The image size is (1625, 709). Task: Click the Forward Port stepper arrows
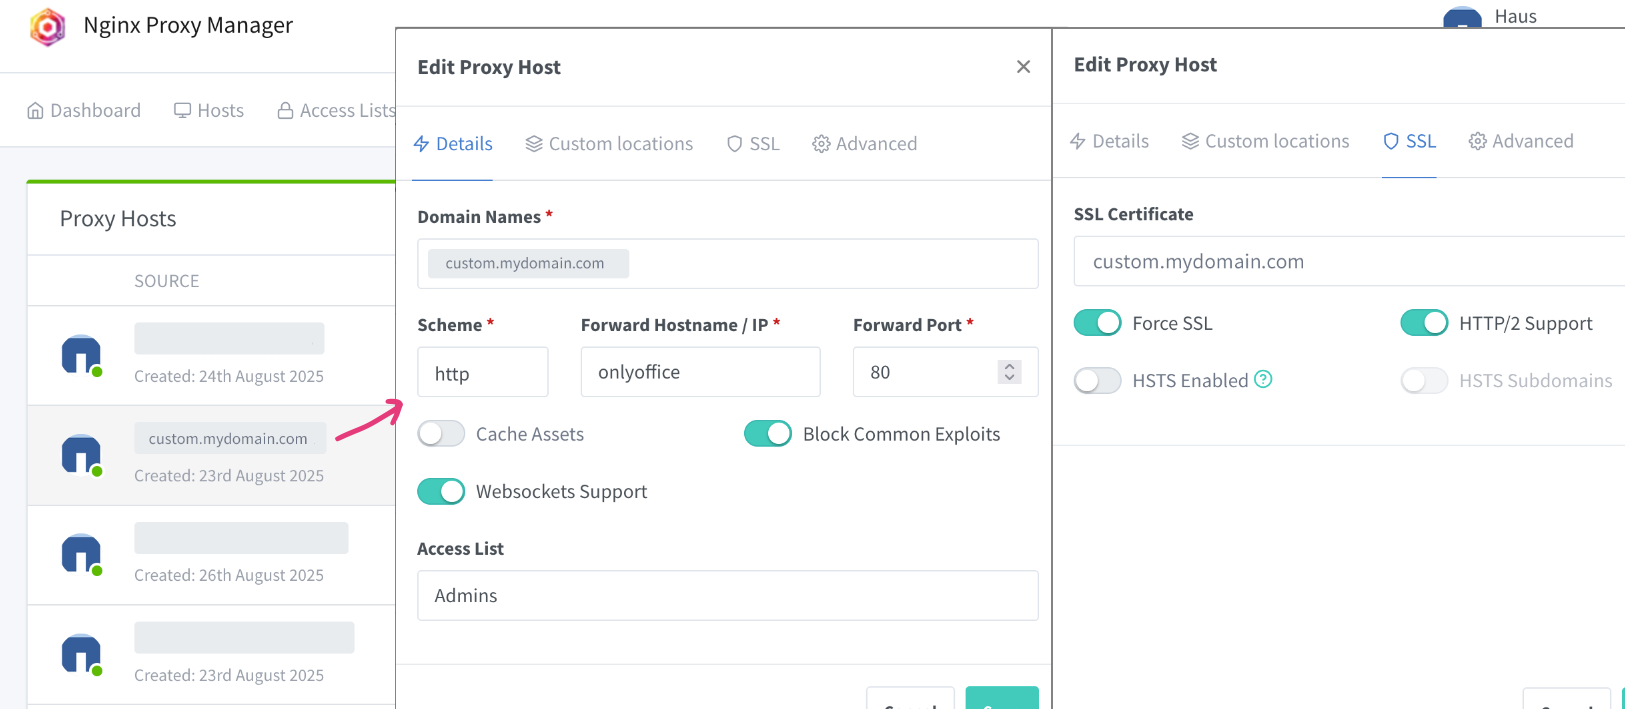click(1009, 372)
